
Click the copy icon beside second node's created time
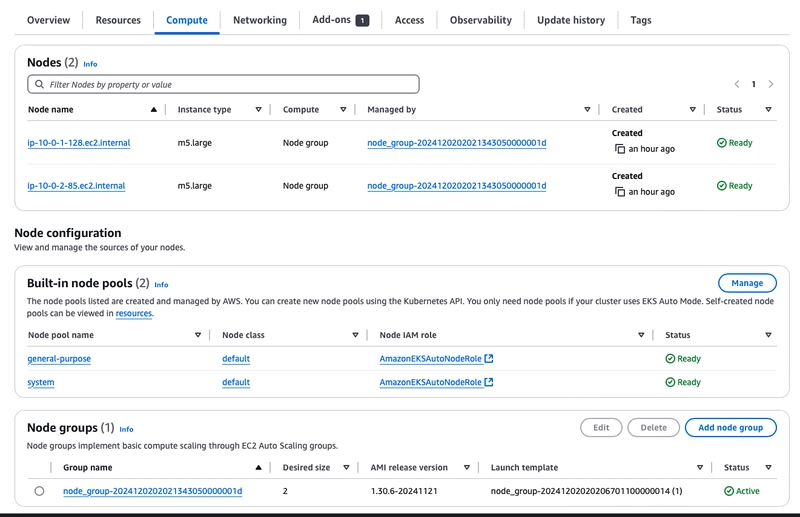coord(620,192)
